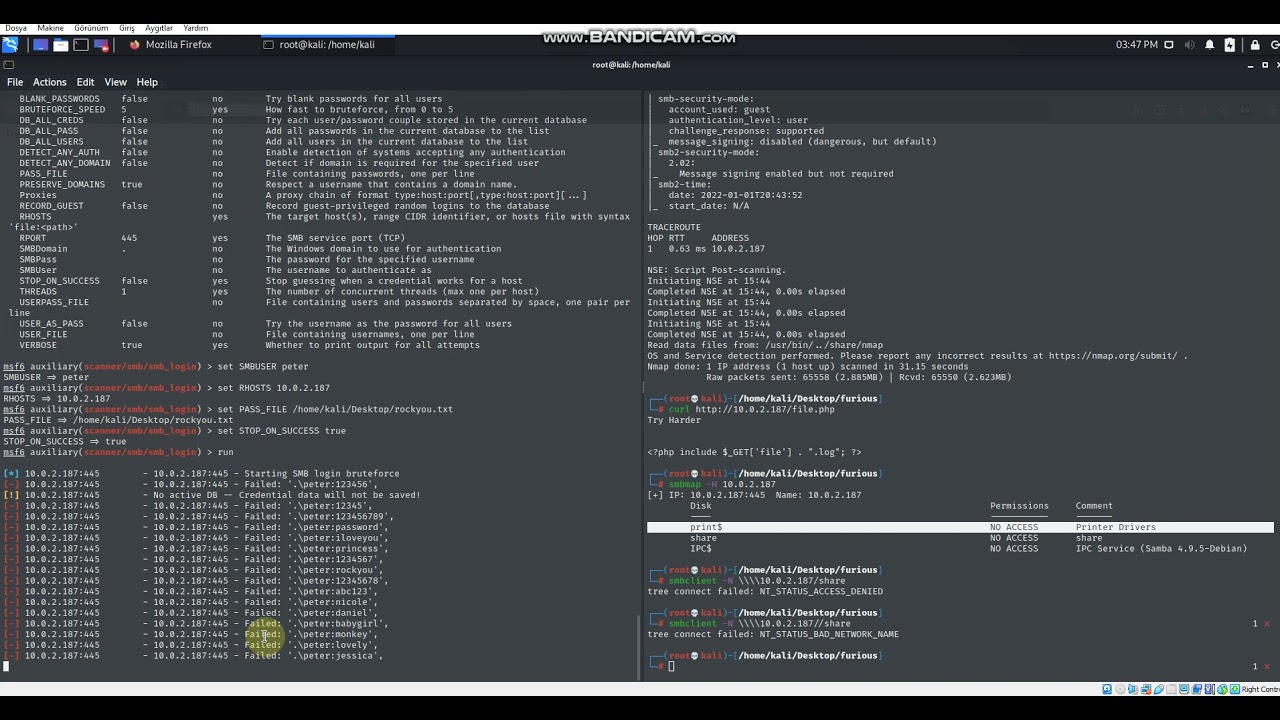The height and width of the screenshot is (720, 1280).
Task: Open the terminal File menu
Action: click(x=15, y=82)
